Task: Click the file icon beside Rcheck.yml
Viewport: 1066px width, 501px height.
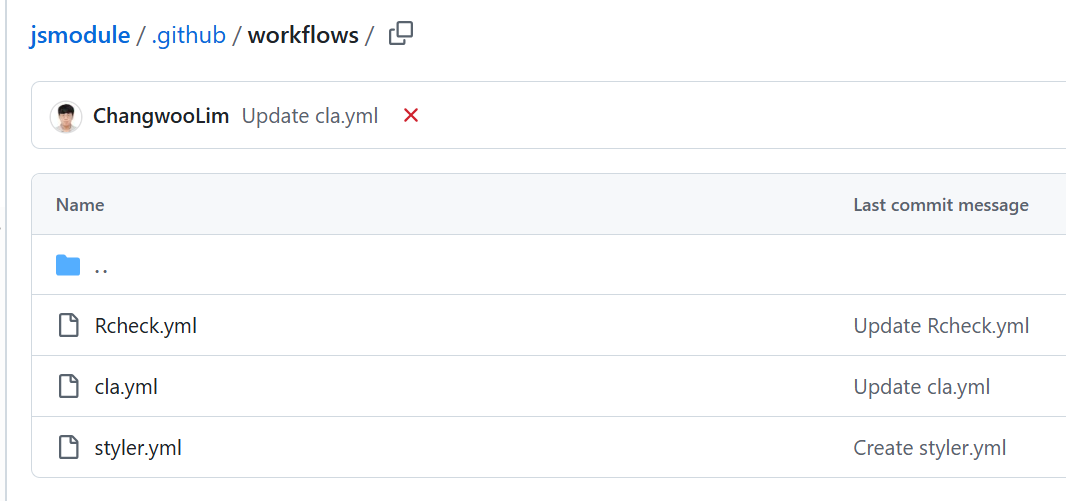Action: 68,326
